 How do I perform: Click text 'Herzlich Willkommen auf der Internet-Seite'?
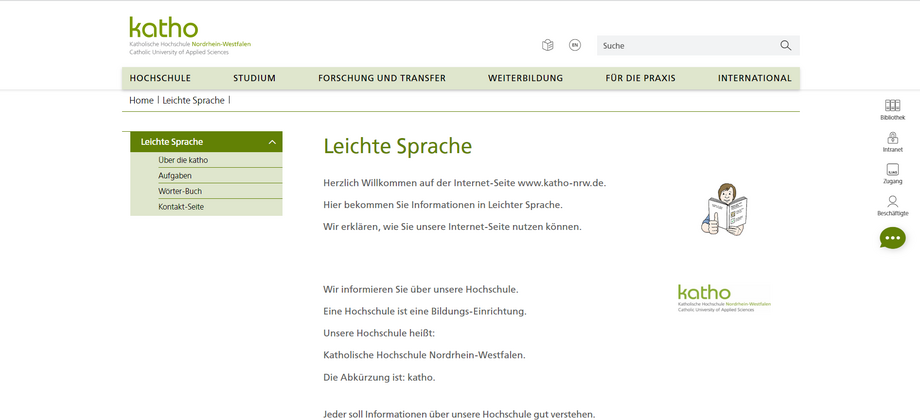(x=420, y=182)
